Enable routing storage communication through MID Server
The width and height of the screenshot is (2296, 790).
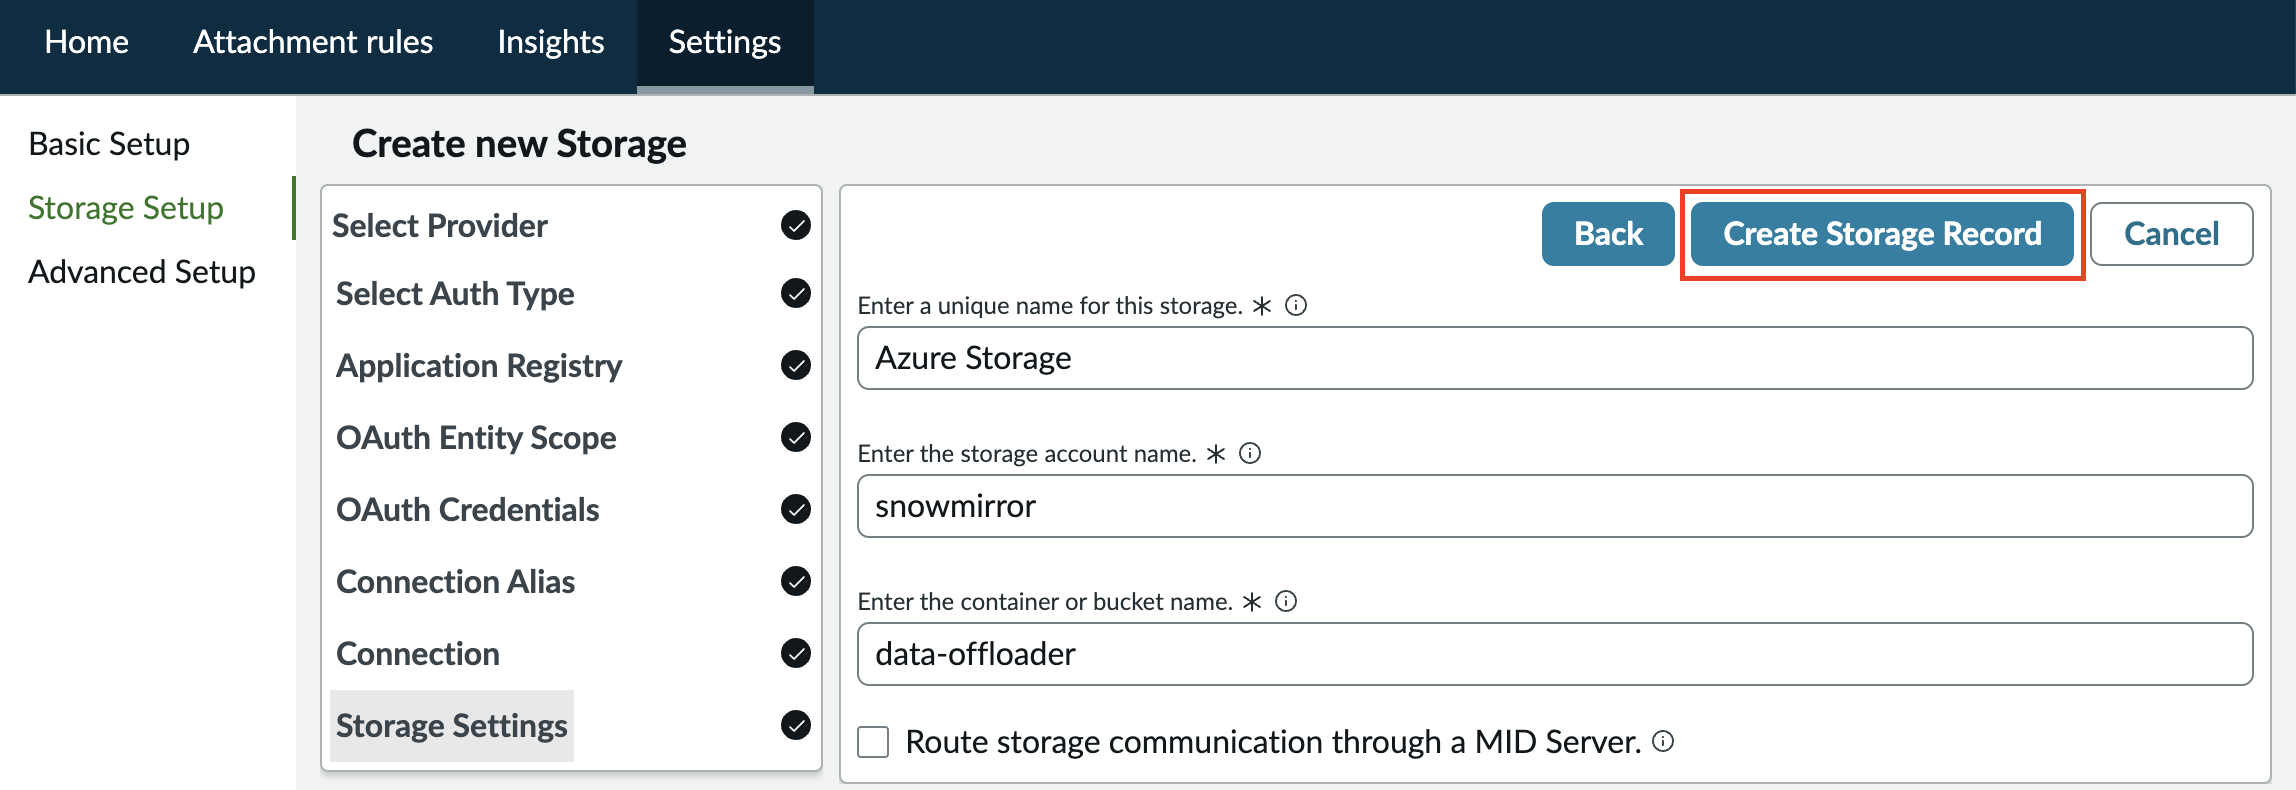coord(873,742)
